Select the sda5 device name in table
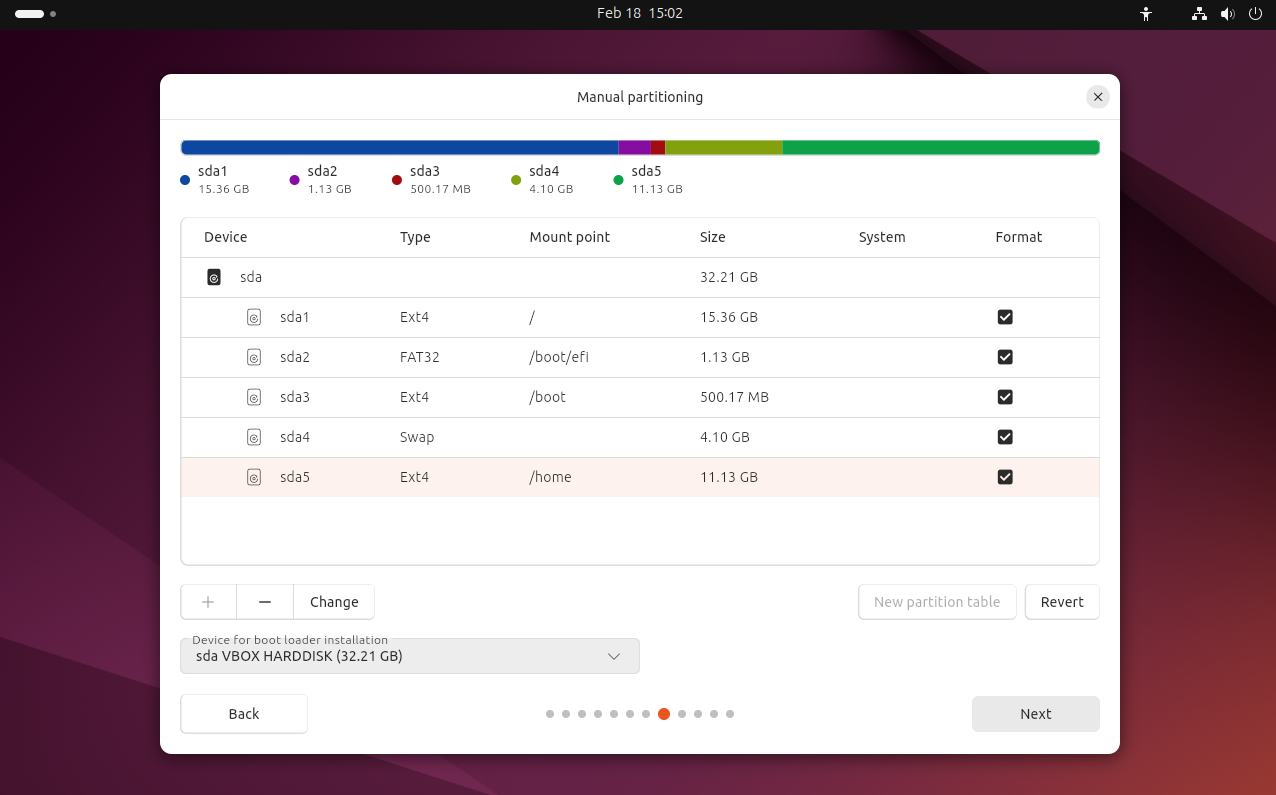 (295, 477)
